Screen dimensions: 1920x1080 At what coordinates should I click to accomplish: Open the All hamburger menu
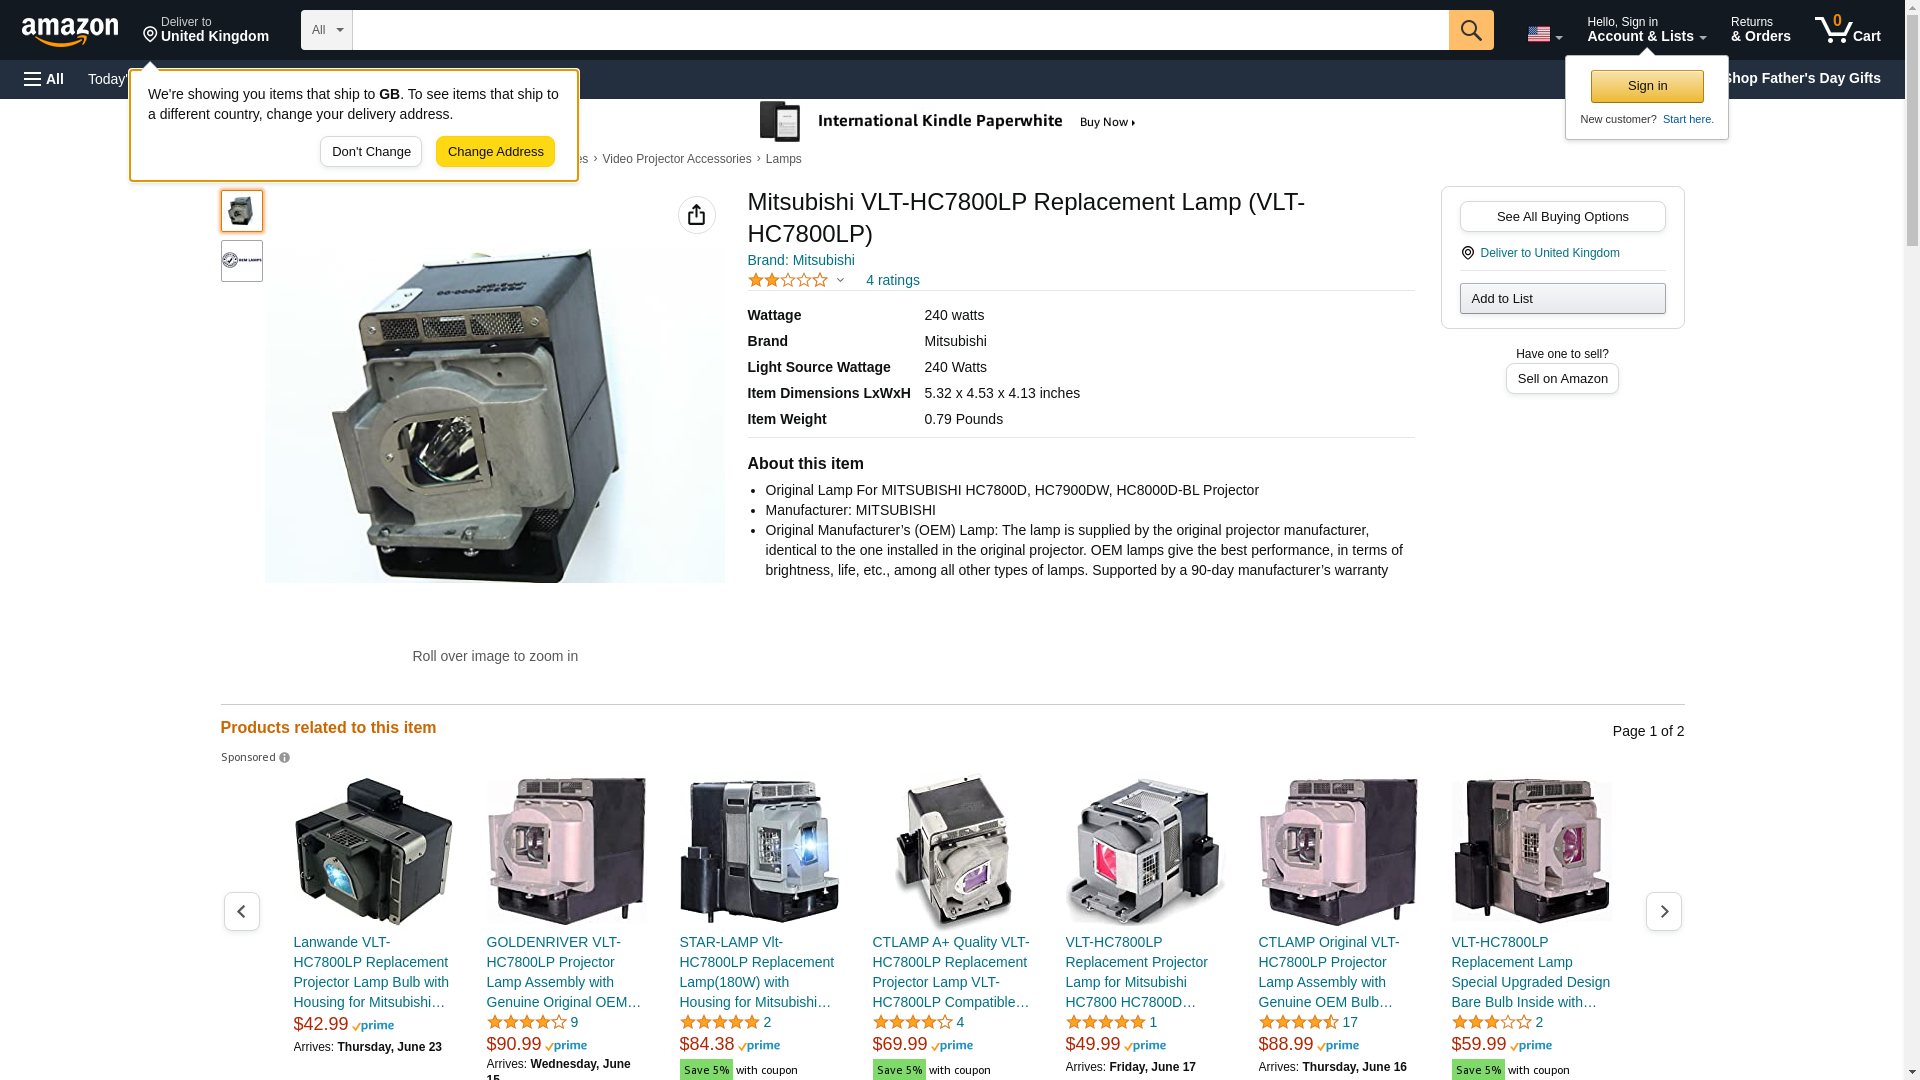(44, 79)
